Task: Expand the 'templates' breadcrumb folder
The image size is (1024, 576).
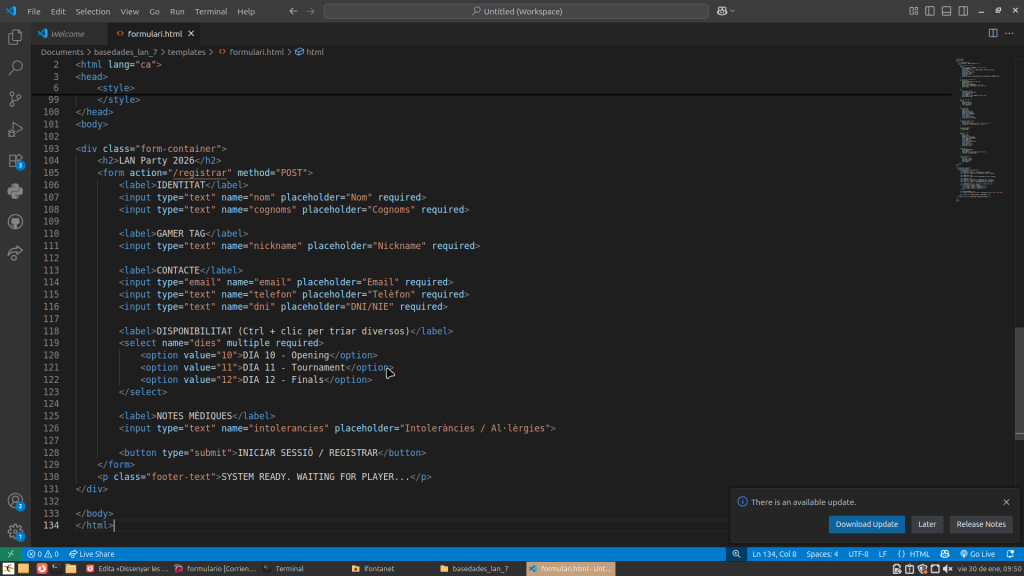Action: click(x=186, y=52)
